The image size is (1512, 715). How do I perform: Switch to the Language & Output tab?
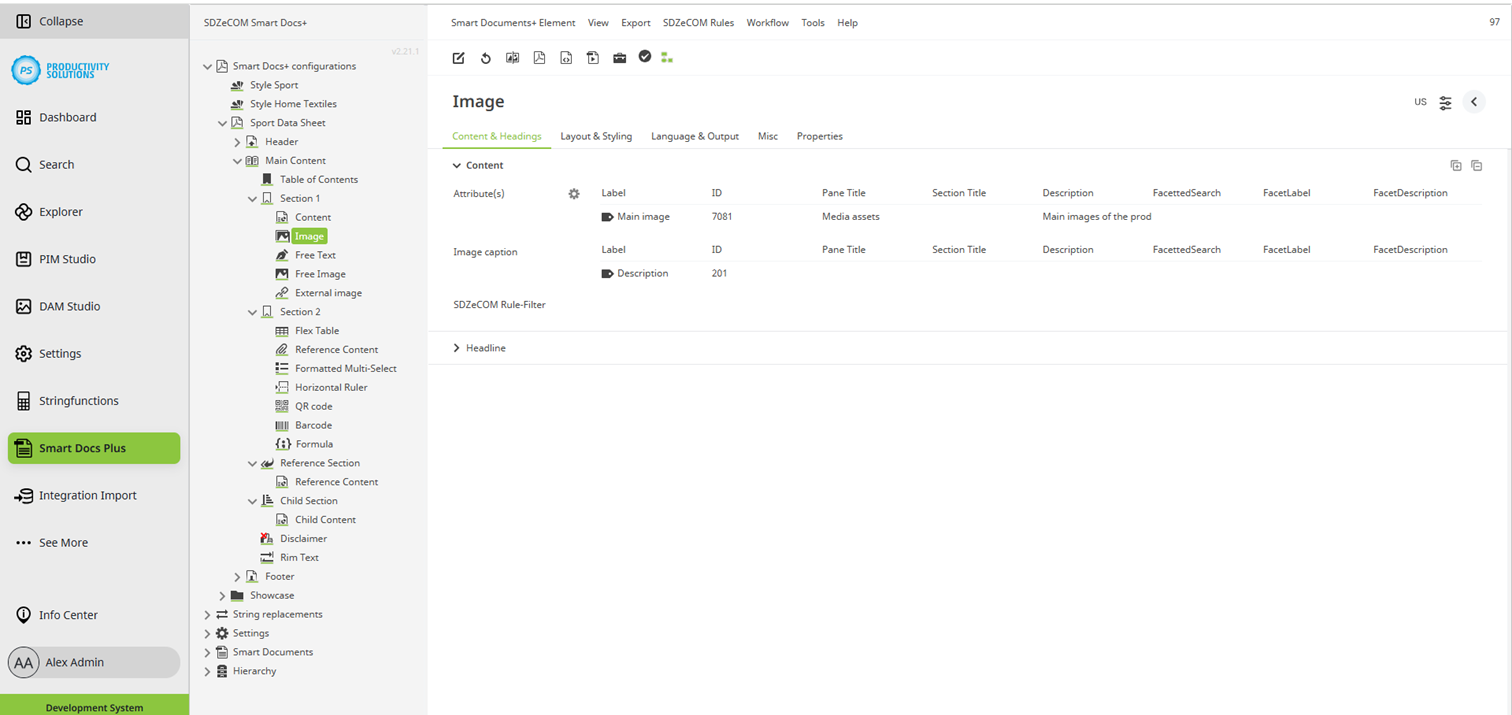pyautogui.click(x=695, y=136)
